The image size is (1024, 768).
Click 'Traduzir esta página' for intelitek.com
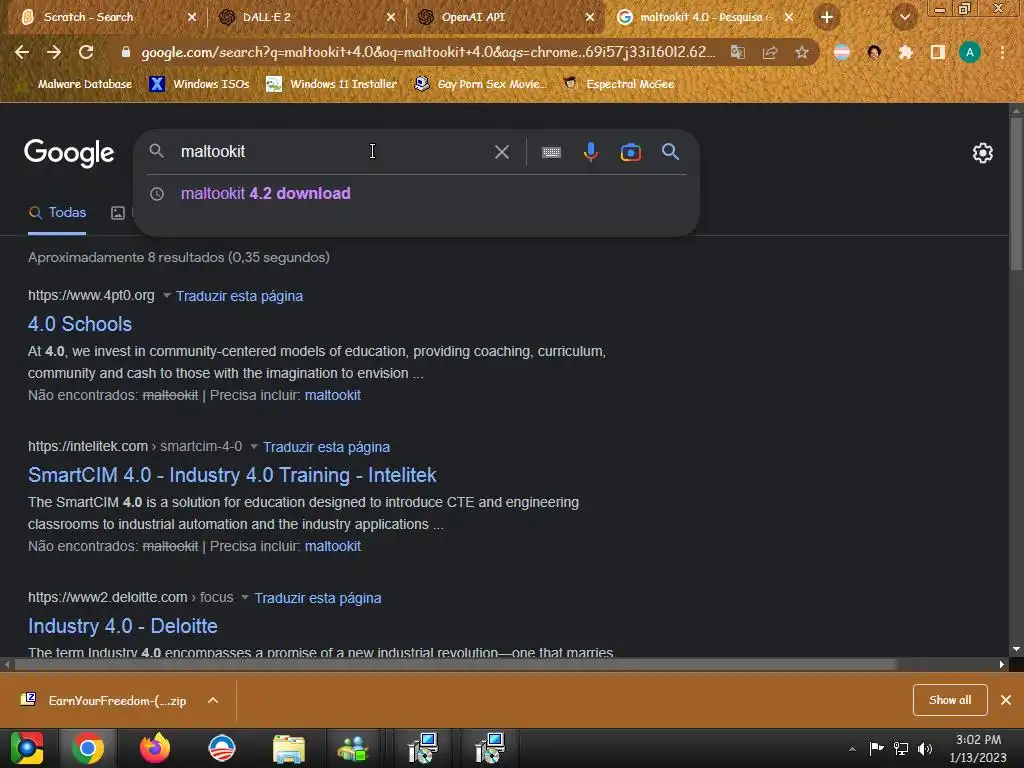pos(326,447)
